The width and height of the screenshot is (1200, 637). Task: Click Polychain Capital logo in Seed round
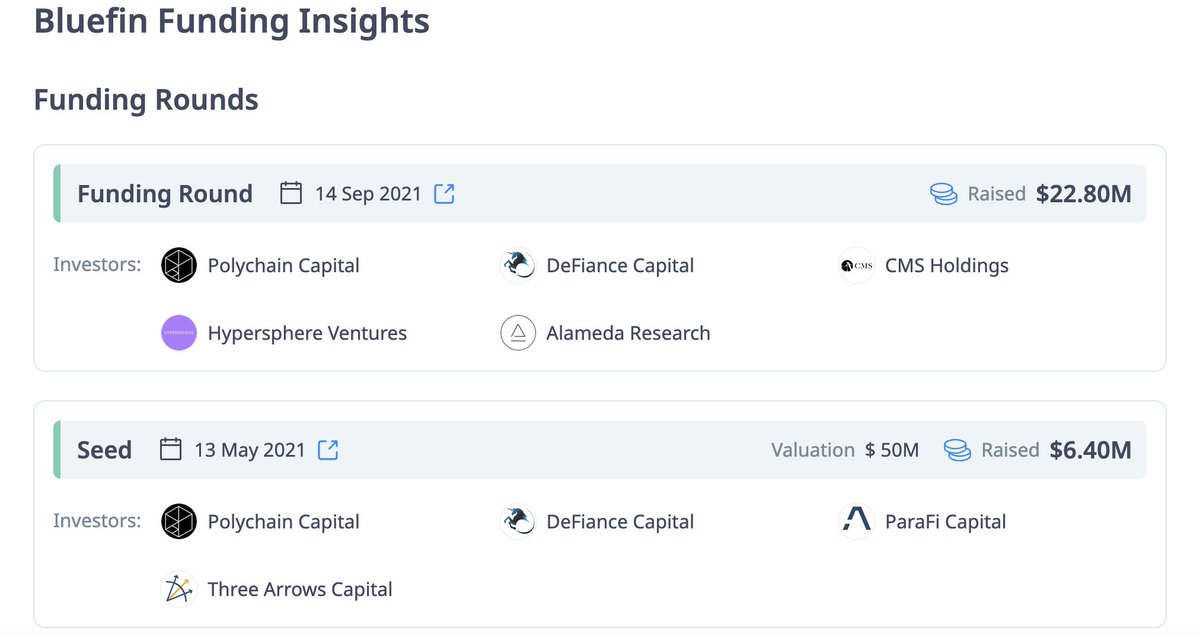(x=179, y=522)
